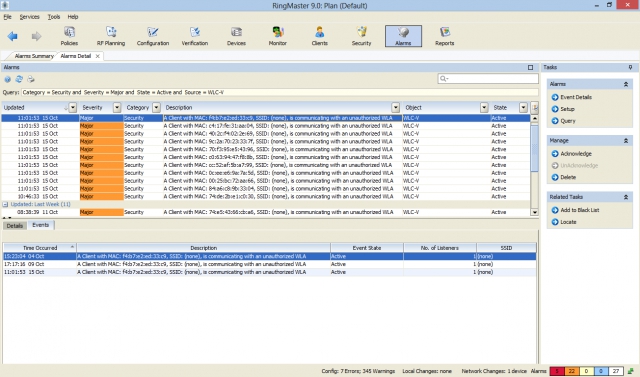Image resolution: width=640 pixels, height=377 pixels.
Task: Click the white total alarms count 27
Action: [x=616, y=371]
